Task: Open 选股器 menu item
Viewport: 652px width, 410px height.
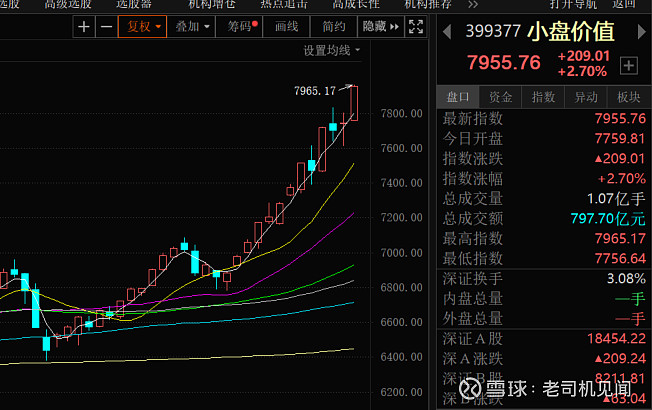Action: click(134, 4)
